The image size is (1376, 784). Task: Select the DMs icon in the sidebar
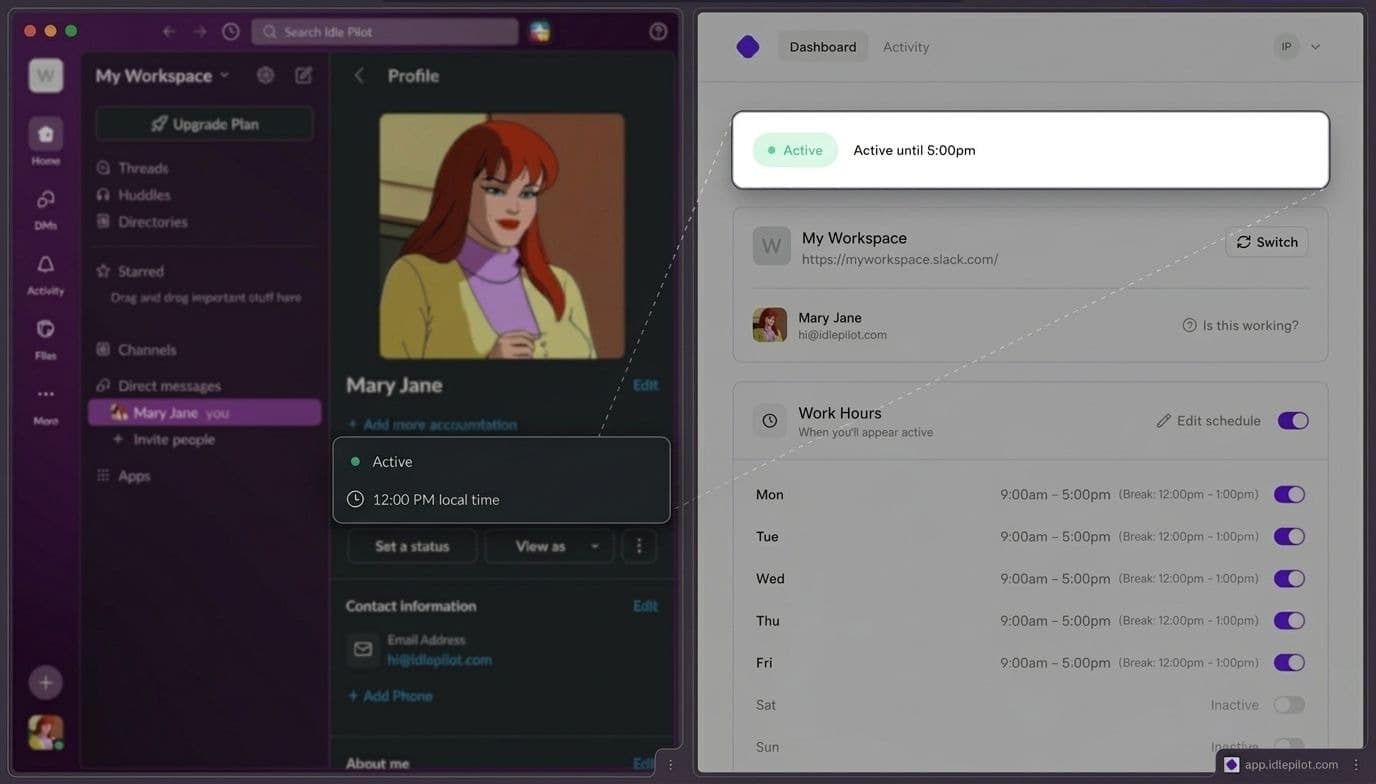click(45, 198)
